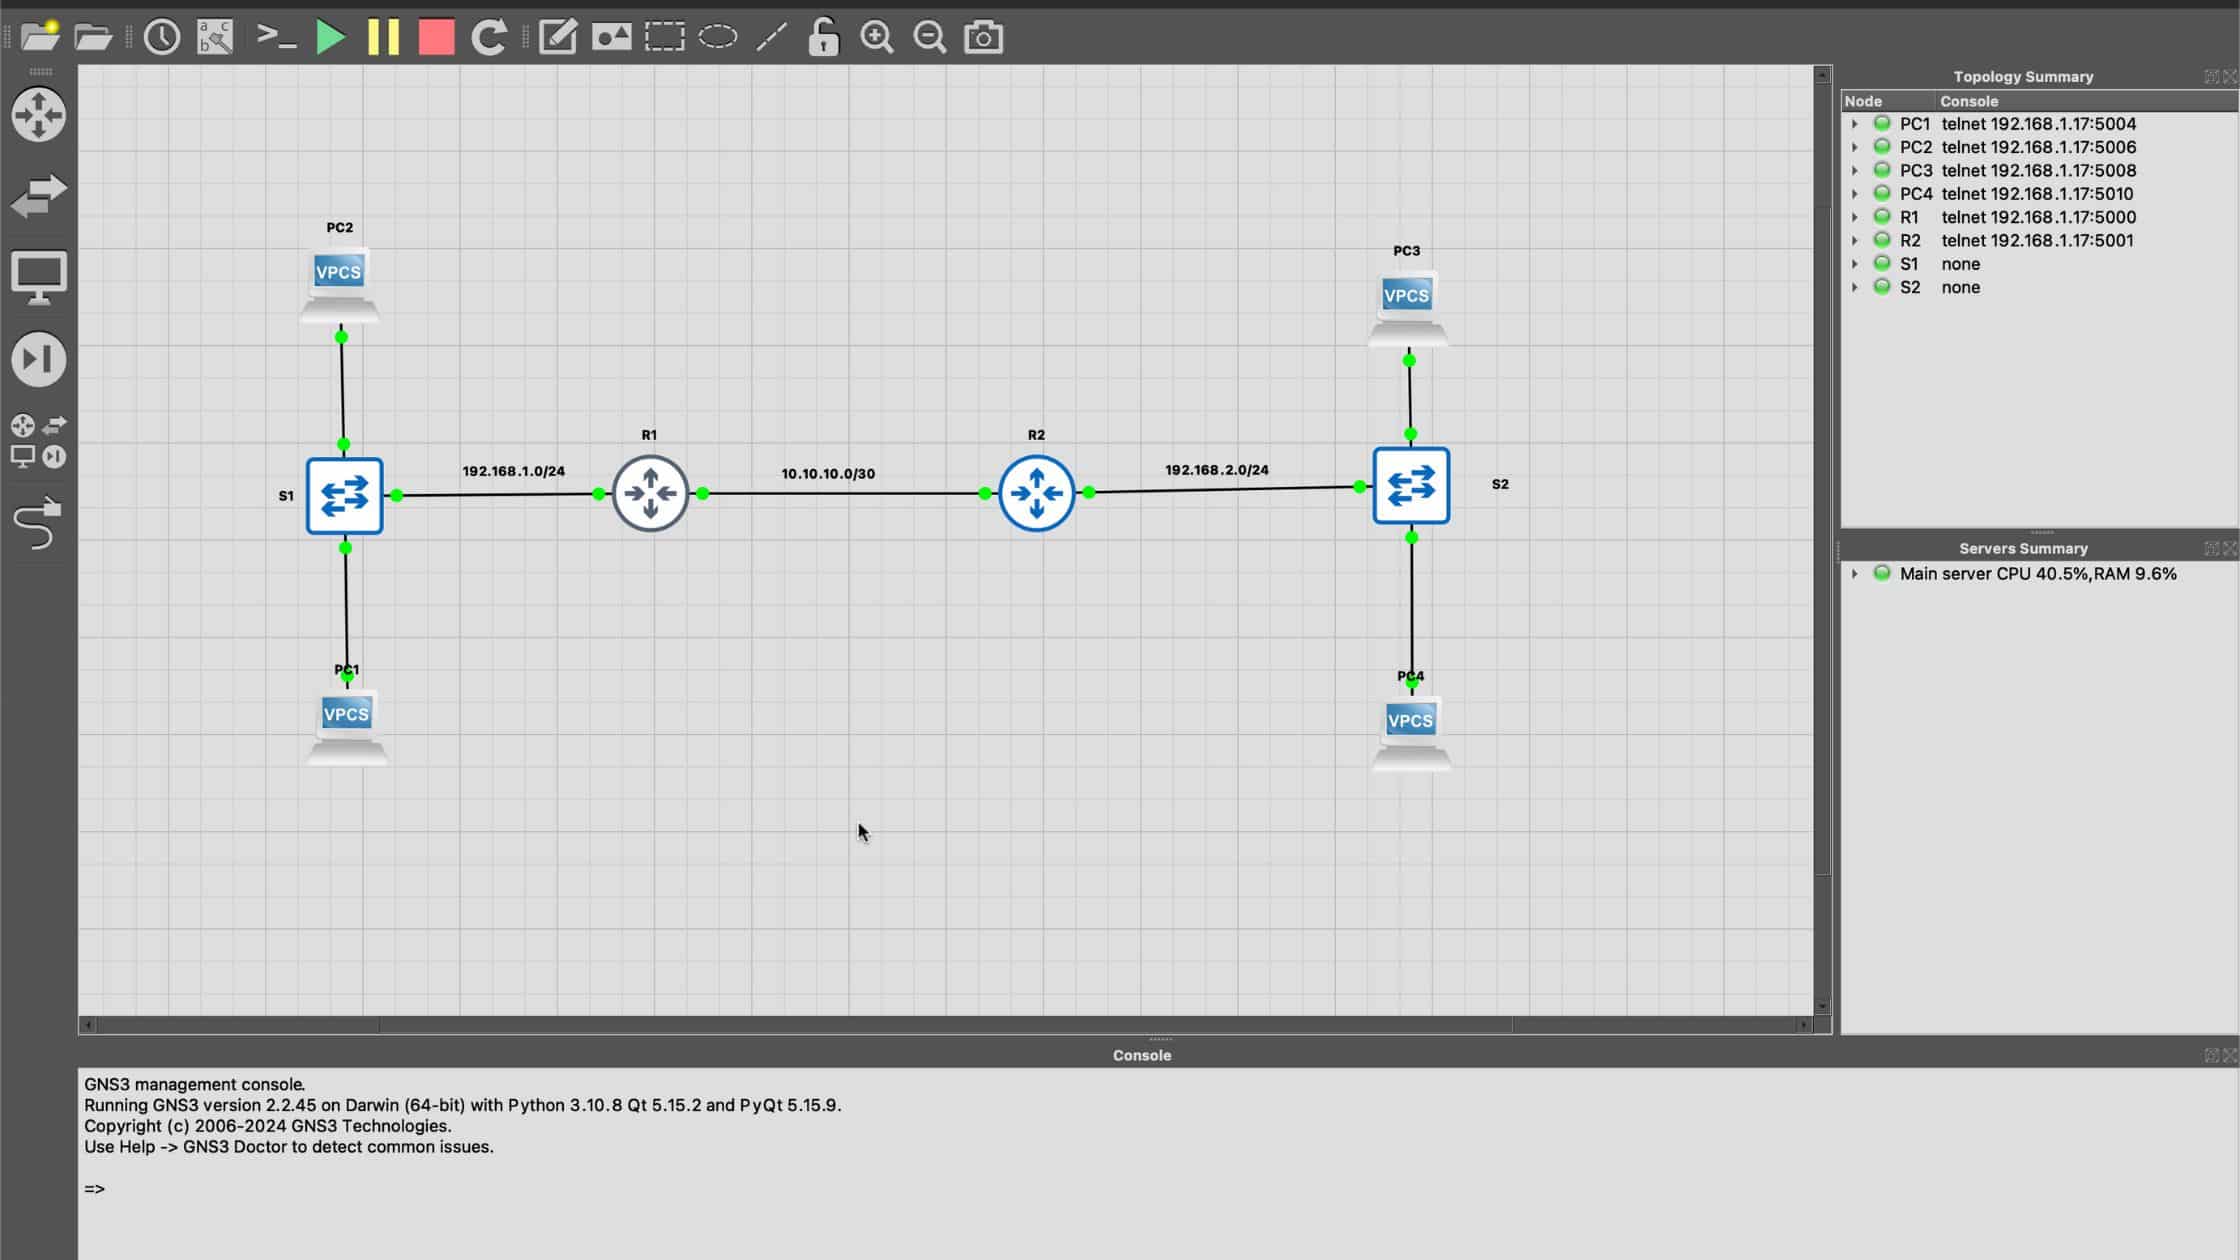Open the GNS3 file menu
2240x1260 pixels.
click(x=42, y=37)
